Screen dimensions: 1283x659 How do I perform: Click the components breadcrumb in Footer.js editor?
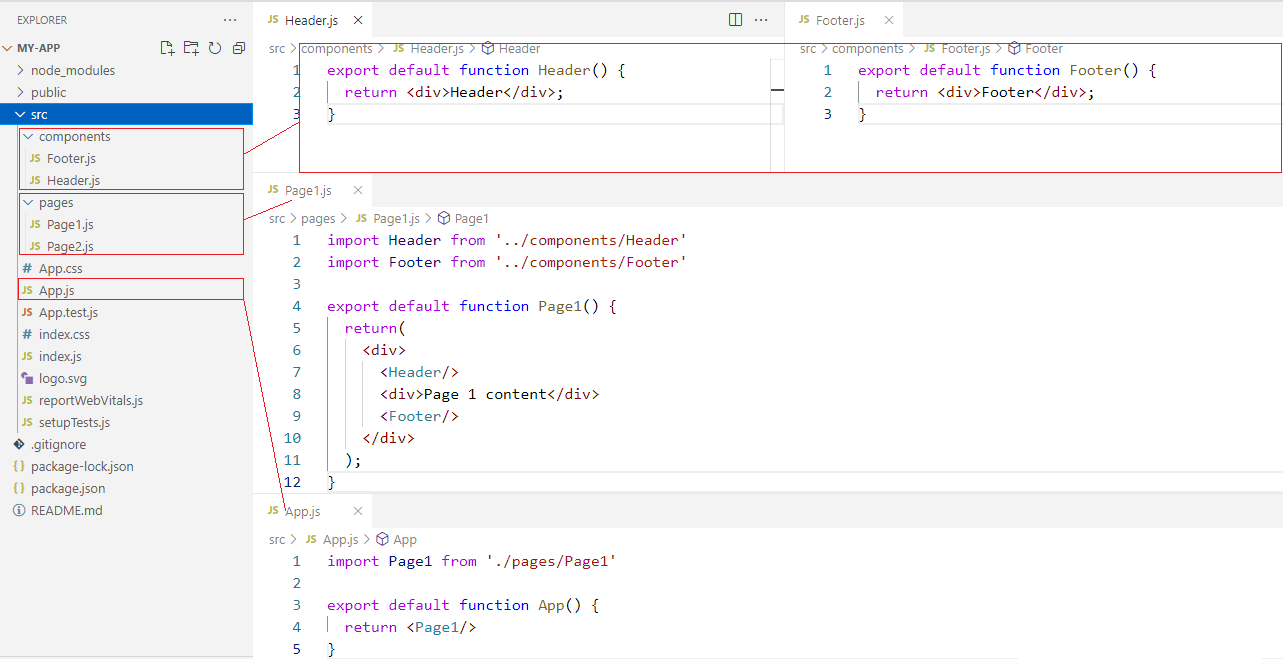tap(867, 48)
